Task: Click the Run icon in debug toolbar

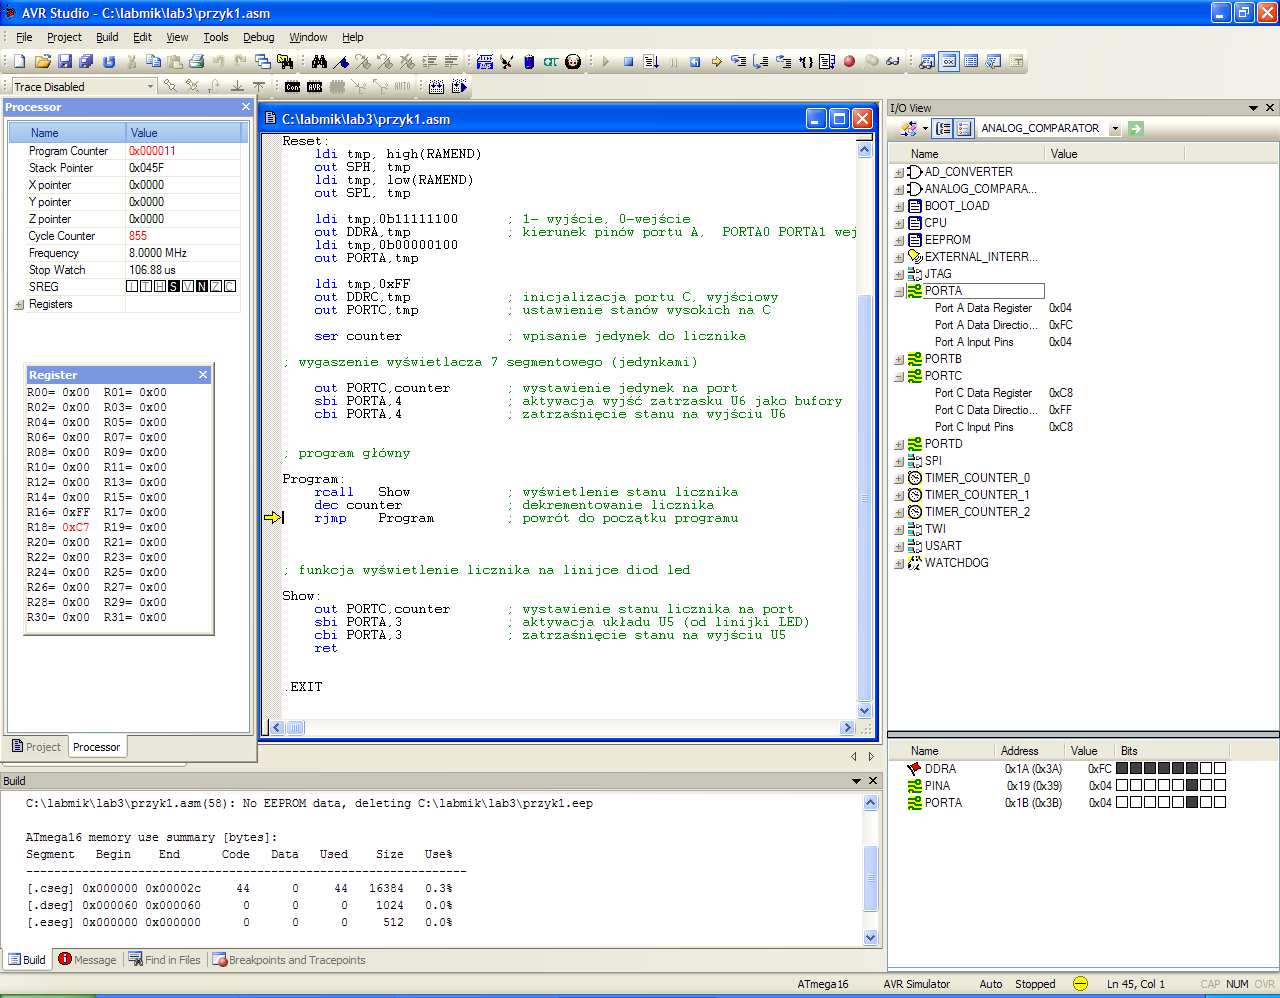Action: [651, 62]
